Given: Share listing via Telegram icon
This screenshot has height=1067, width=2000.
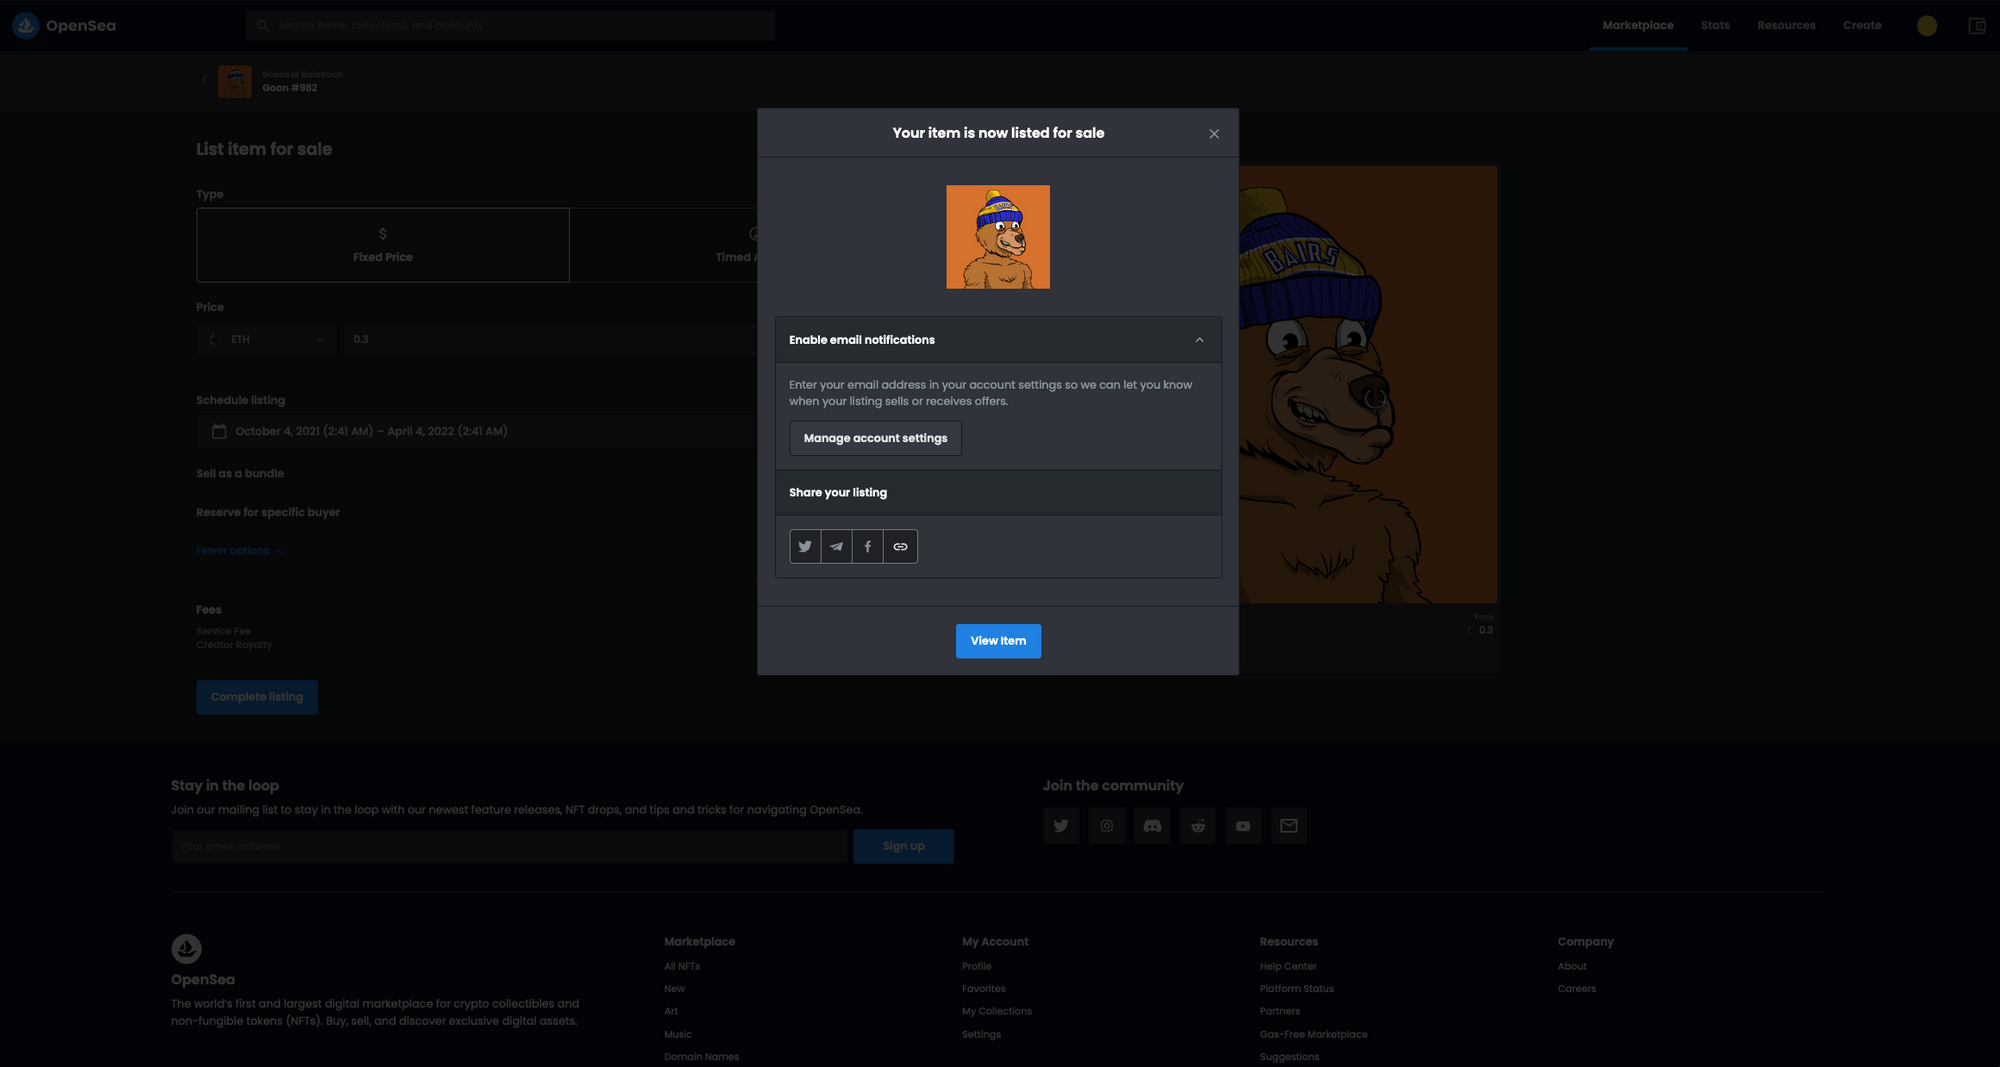Looking at the screenshot, I should pos(836,547).
